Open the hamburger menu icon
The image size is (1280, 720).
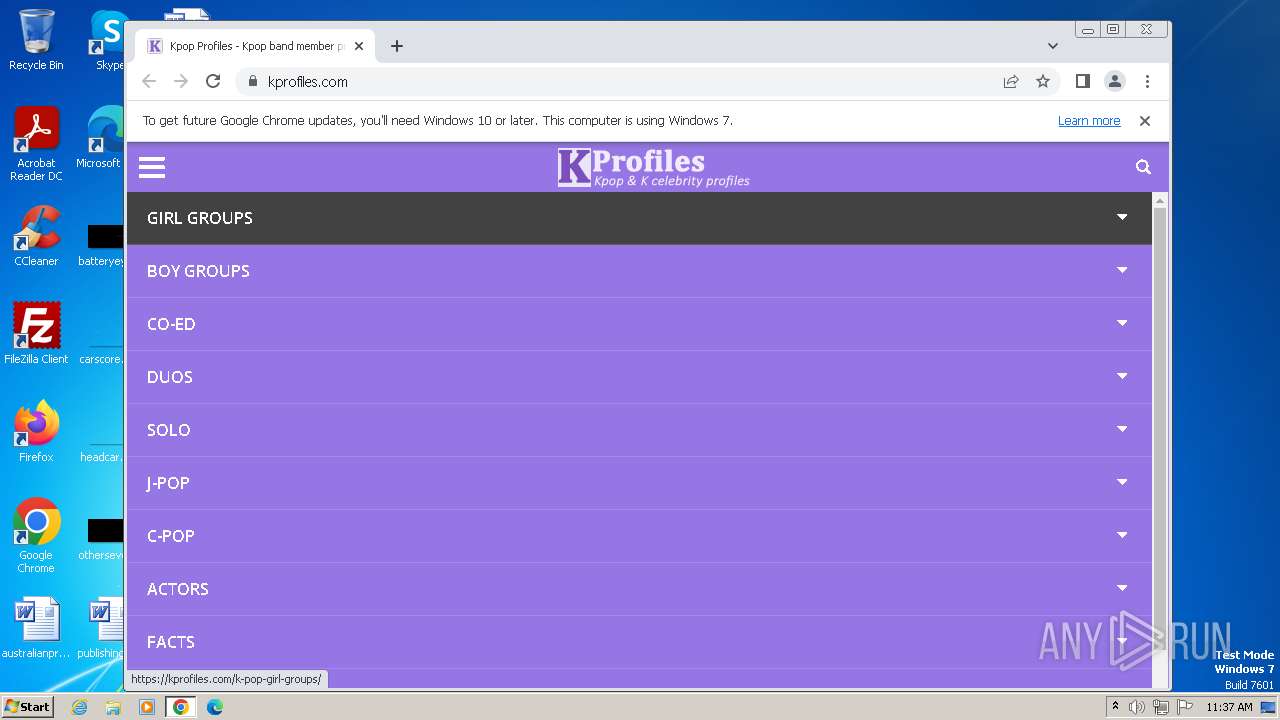[152, 167]
